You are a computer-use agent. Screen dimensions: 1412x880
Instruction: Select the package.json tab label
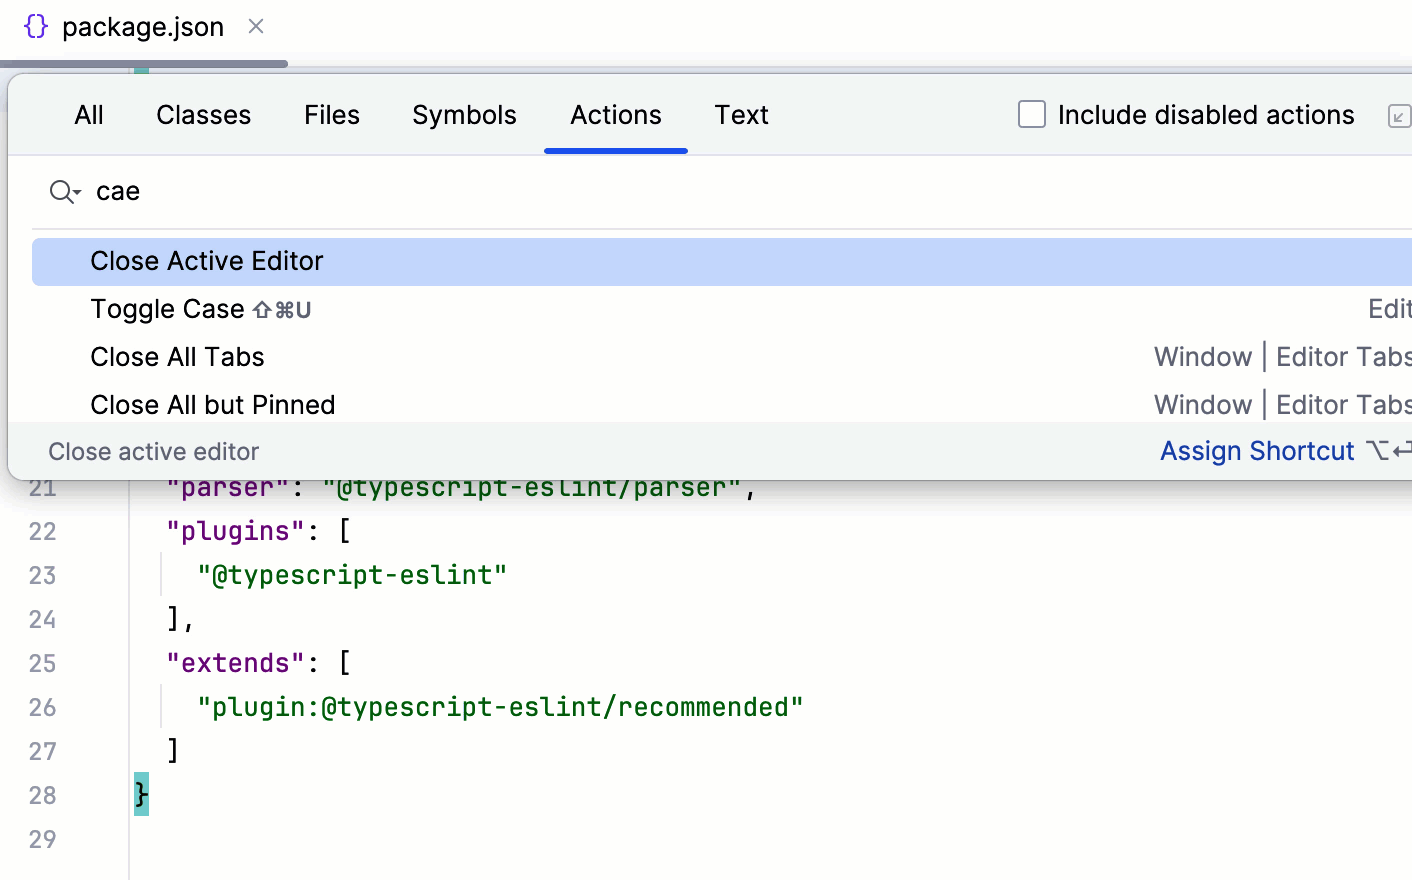(x=143, y=27)
